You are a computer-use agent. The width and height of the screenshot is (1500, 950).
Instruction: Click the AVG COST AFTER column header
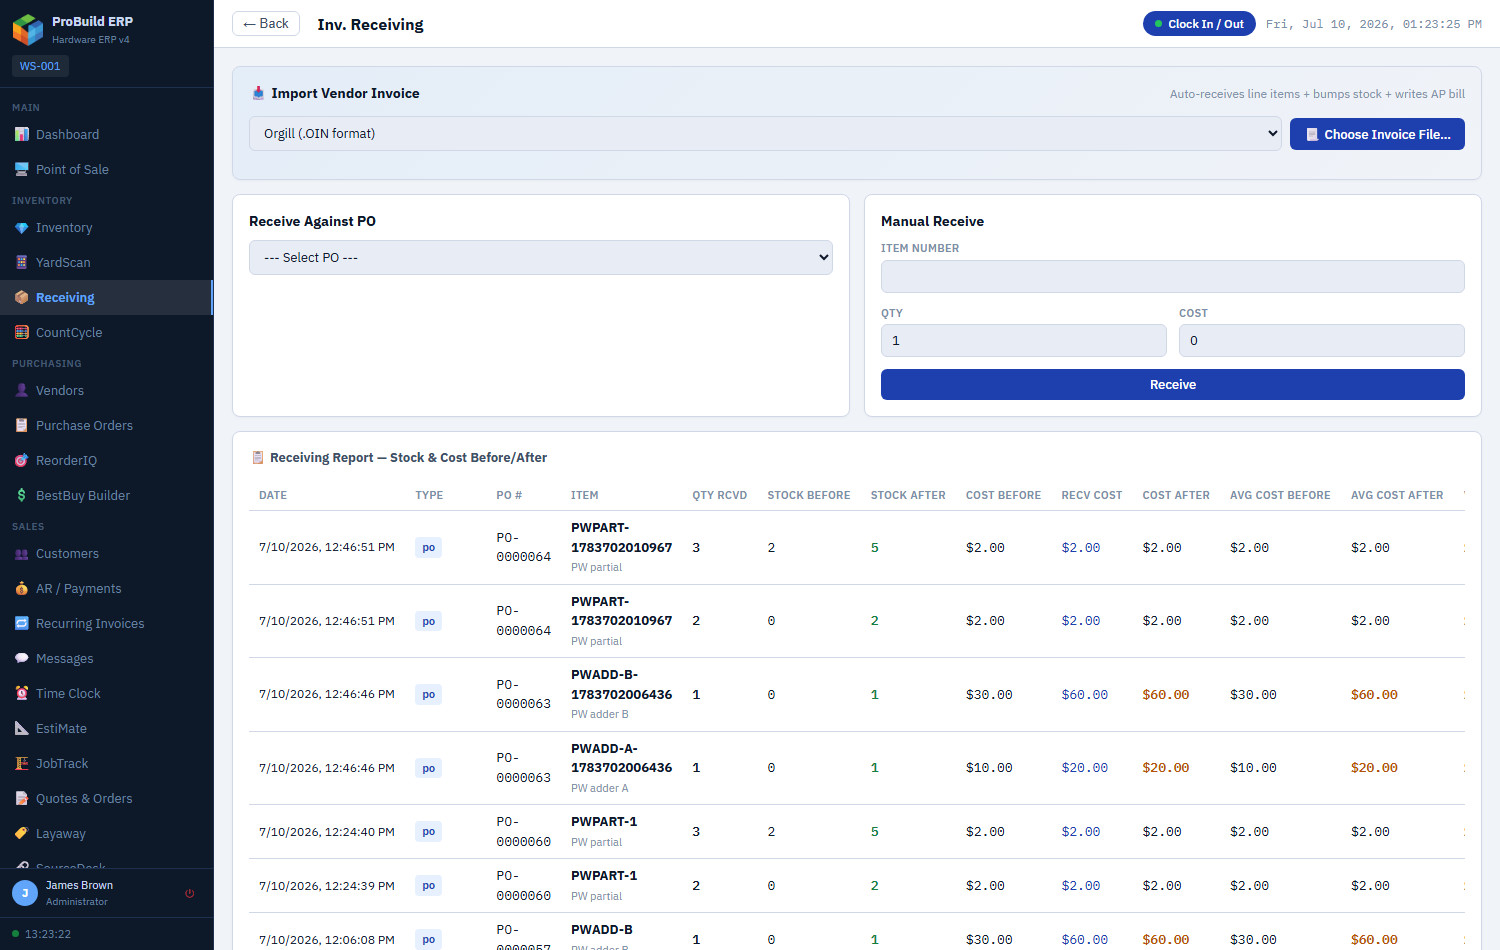(1397, 495)
